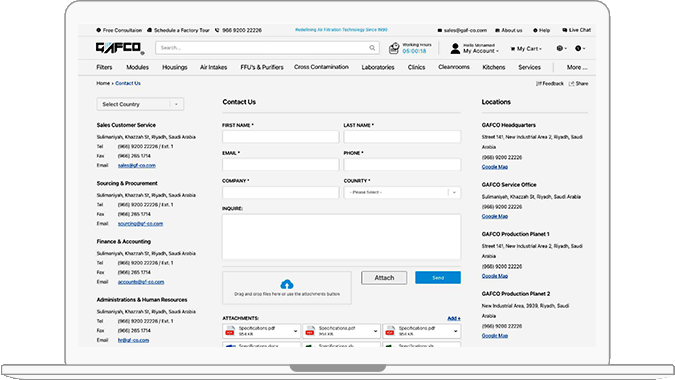Click the sourcing@gf-co.com email link
Screen dimensions: 675x380
click(x=140, y=224)
